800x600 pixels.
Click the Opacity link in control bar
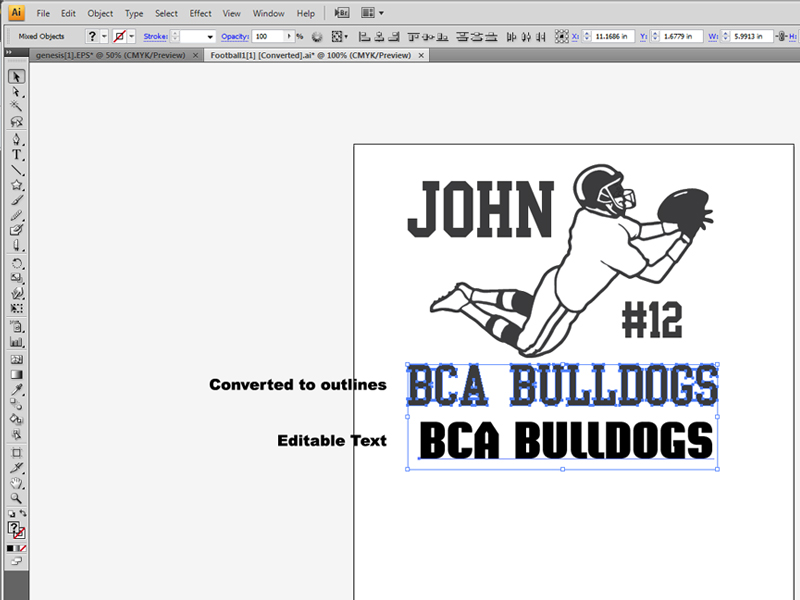click(235, 36)
